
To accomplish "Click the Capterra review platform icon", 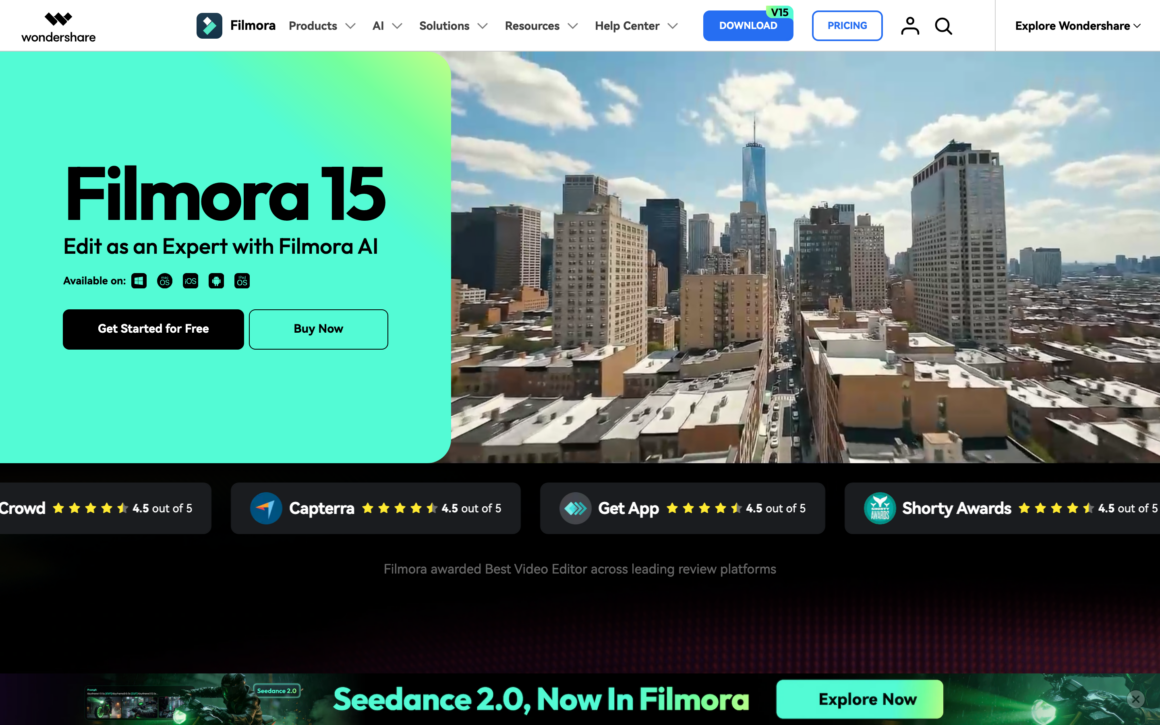I will click(266, 508).
